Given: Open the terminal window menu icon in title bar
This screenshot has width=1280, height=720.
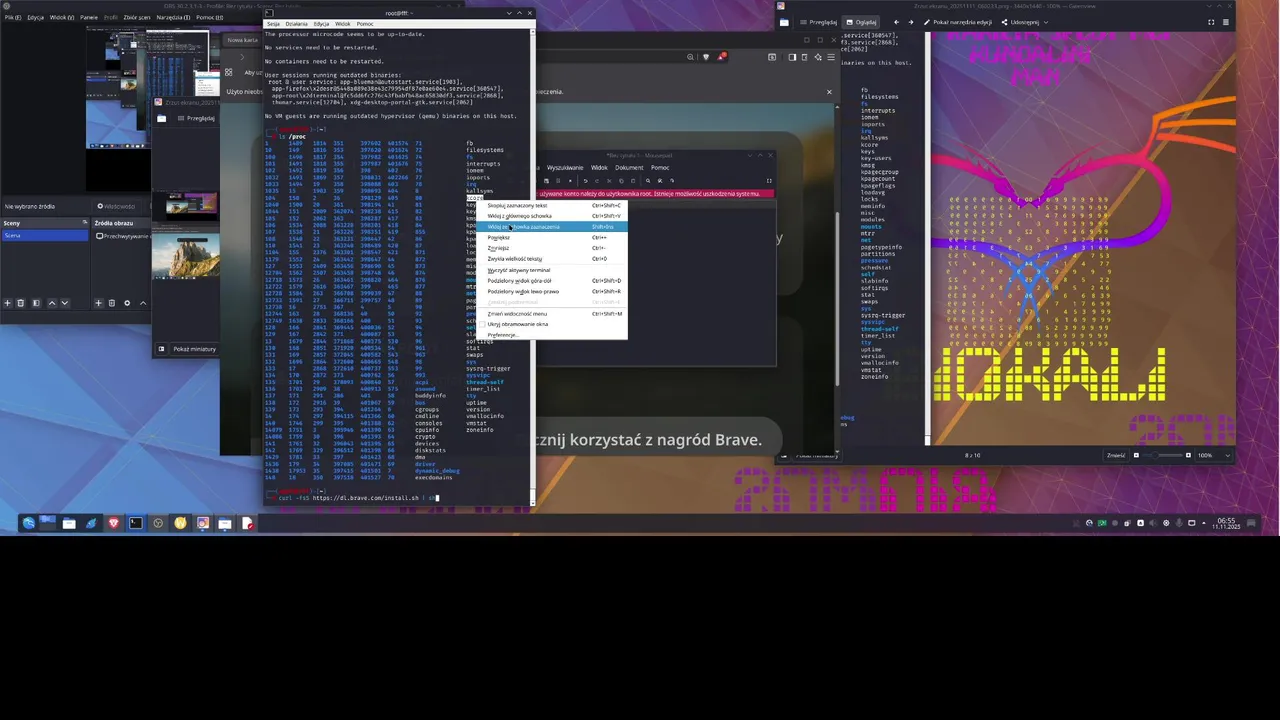Looking at the screenshot, I should coord(270,13).
